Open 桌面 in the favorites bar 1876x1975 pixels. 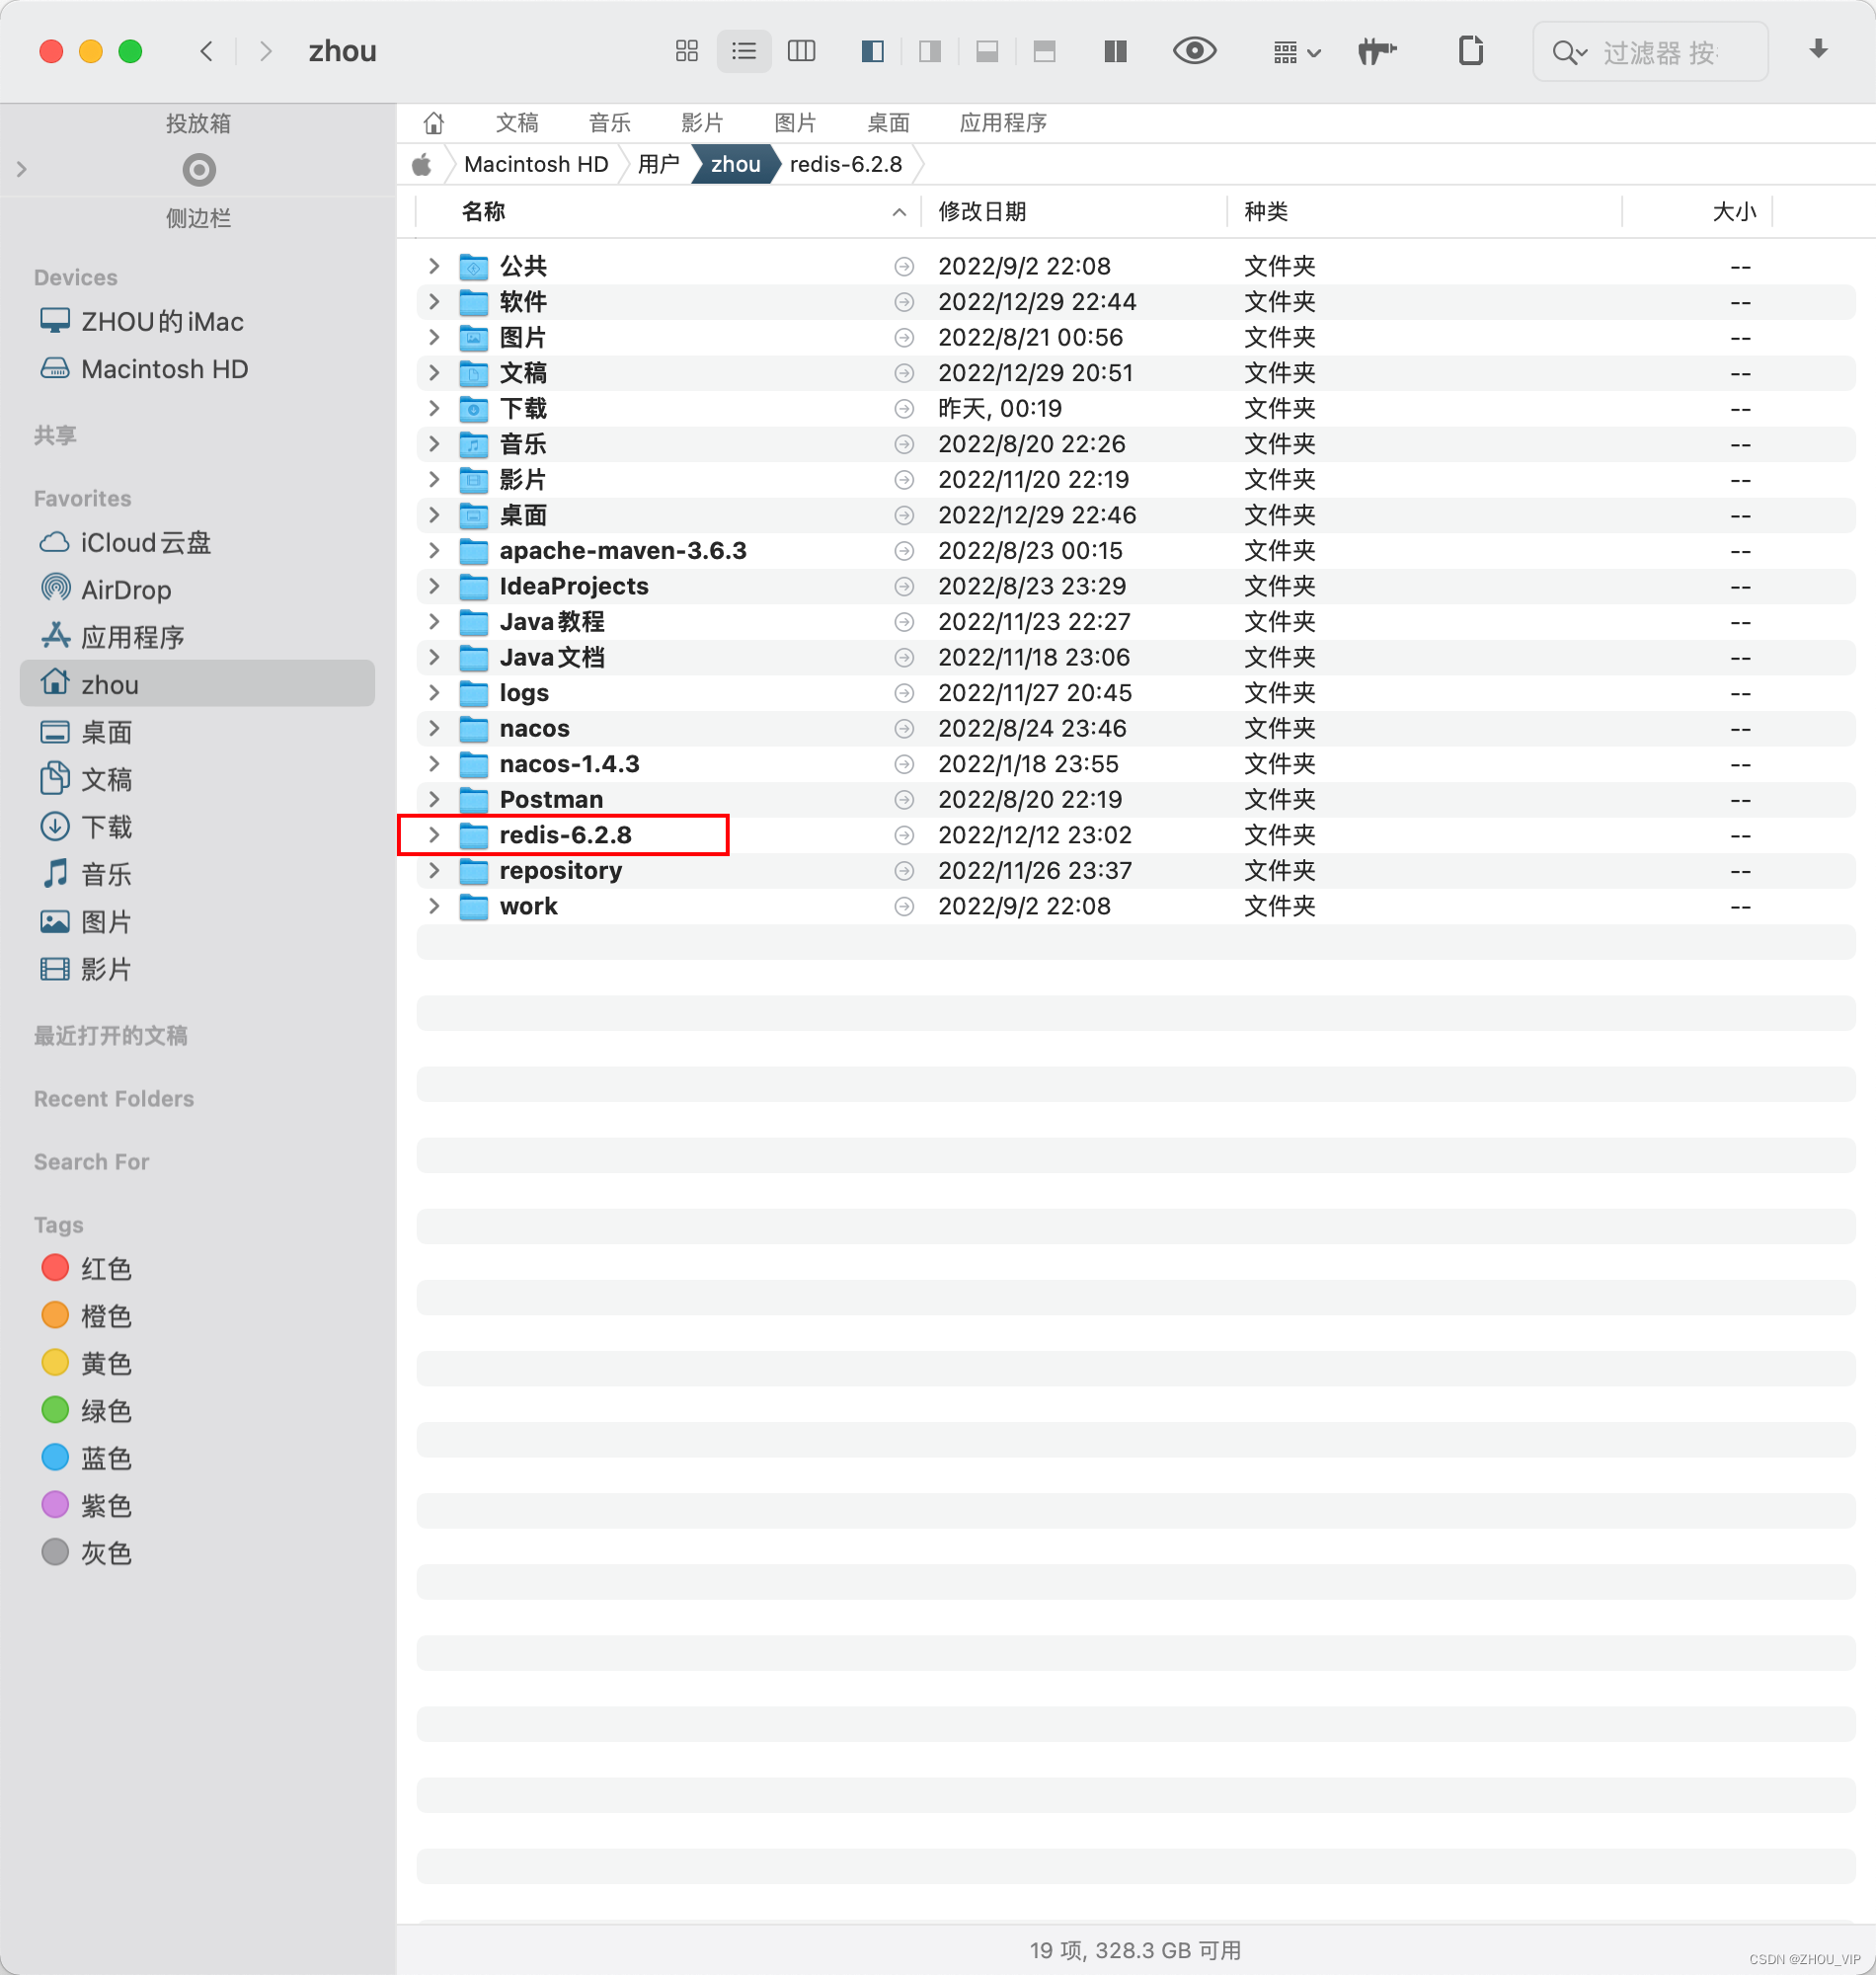(888, 123)
